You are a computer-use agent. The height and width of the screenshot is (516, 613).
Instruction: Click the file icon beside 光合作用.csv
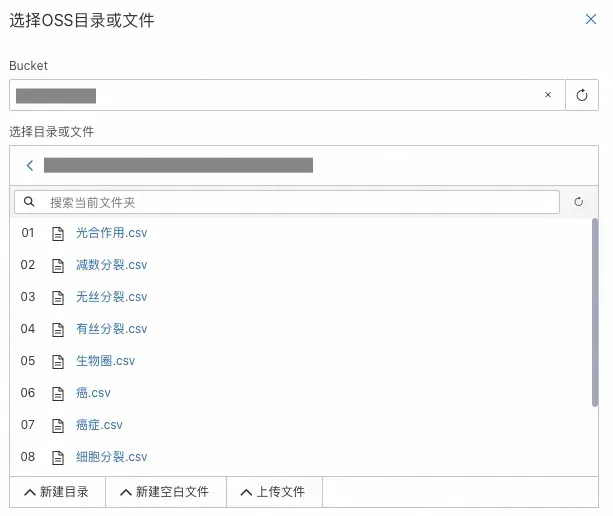[x=58, y=233]
